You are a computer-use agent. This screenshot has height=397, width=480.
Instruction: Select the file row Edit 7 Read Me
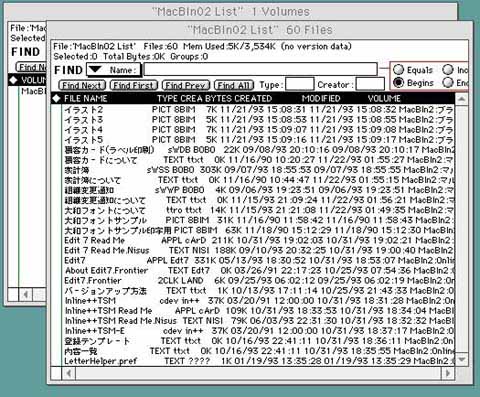[259, 240]
